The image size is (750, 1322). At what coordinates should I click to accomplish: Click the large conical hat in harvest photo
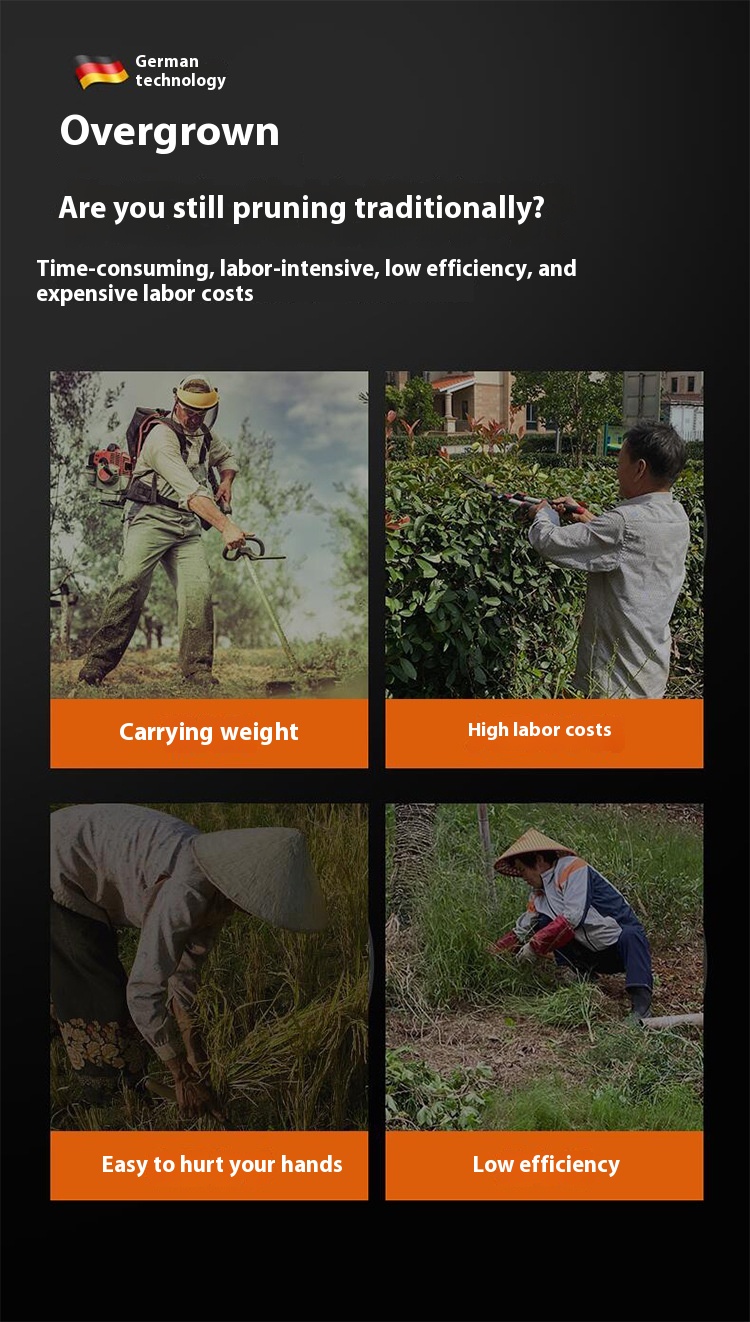(x=259, y=876)
